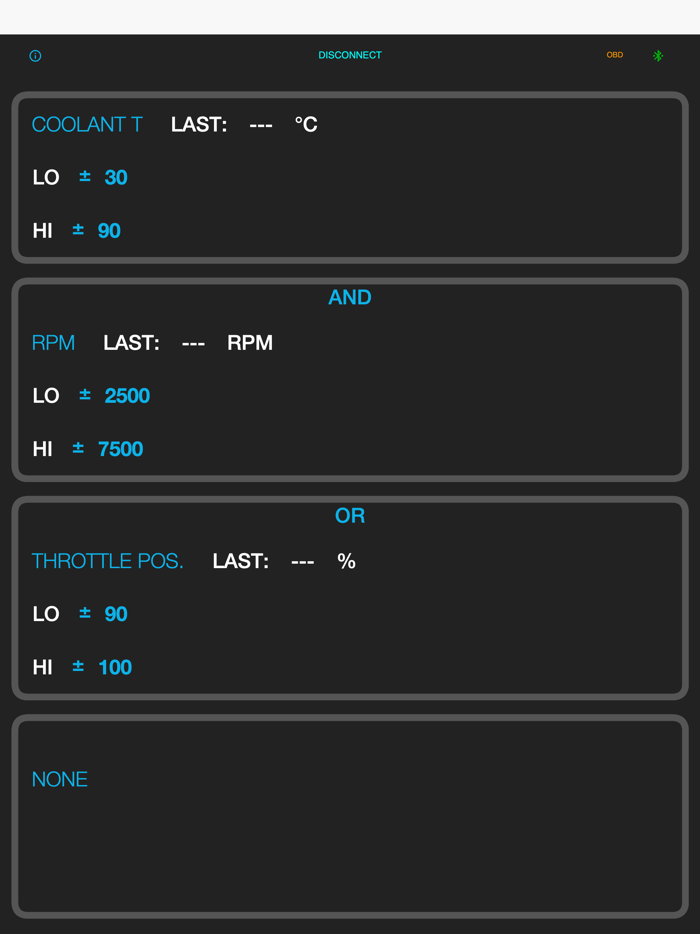Tap DISCONNECT at the top center
The image size is (700, 934).
pyautogui.click(x=350, y=55)
